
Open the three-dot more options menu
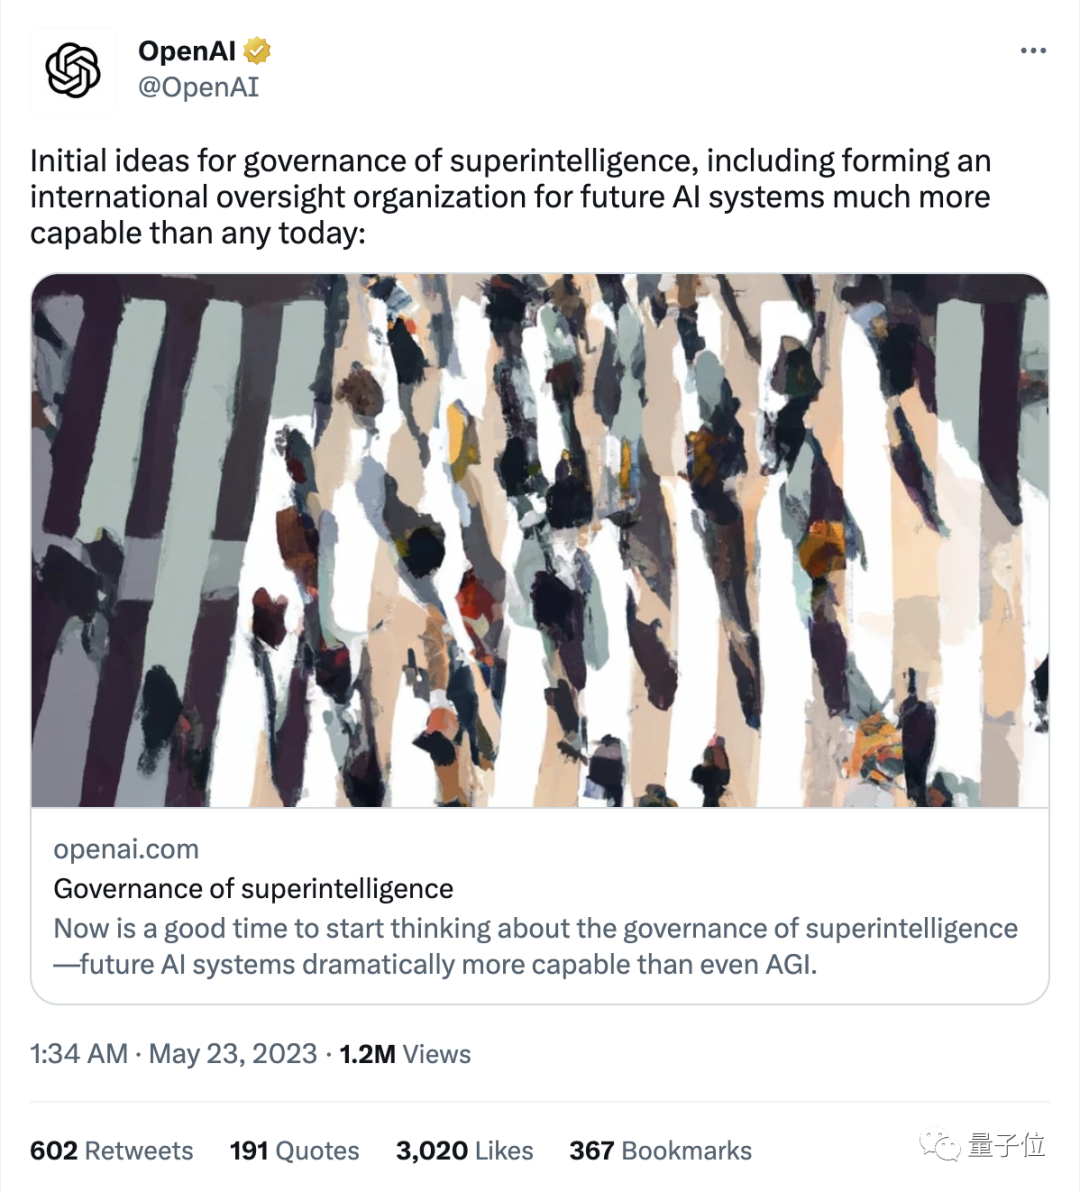pos(1033,51)
